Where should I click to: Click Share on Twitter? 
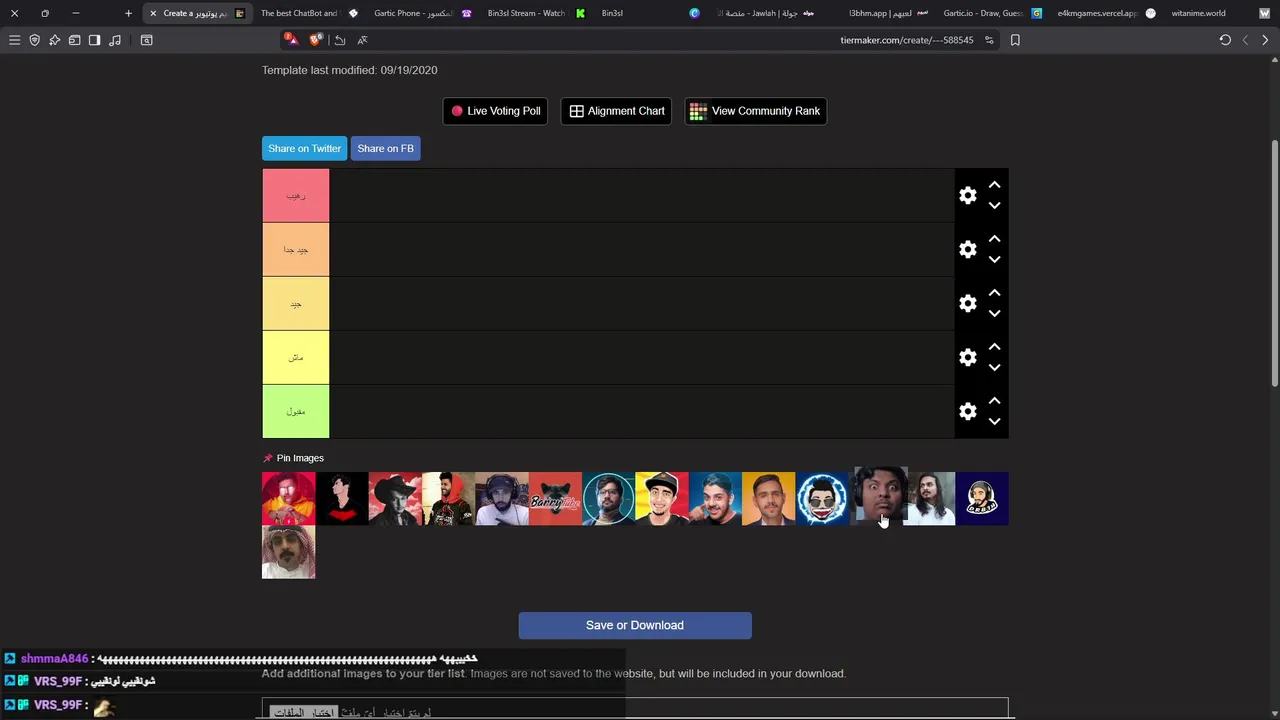coord(304,148)
